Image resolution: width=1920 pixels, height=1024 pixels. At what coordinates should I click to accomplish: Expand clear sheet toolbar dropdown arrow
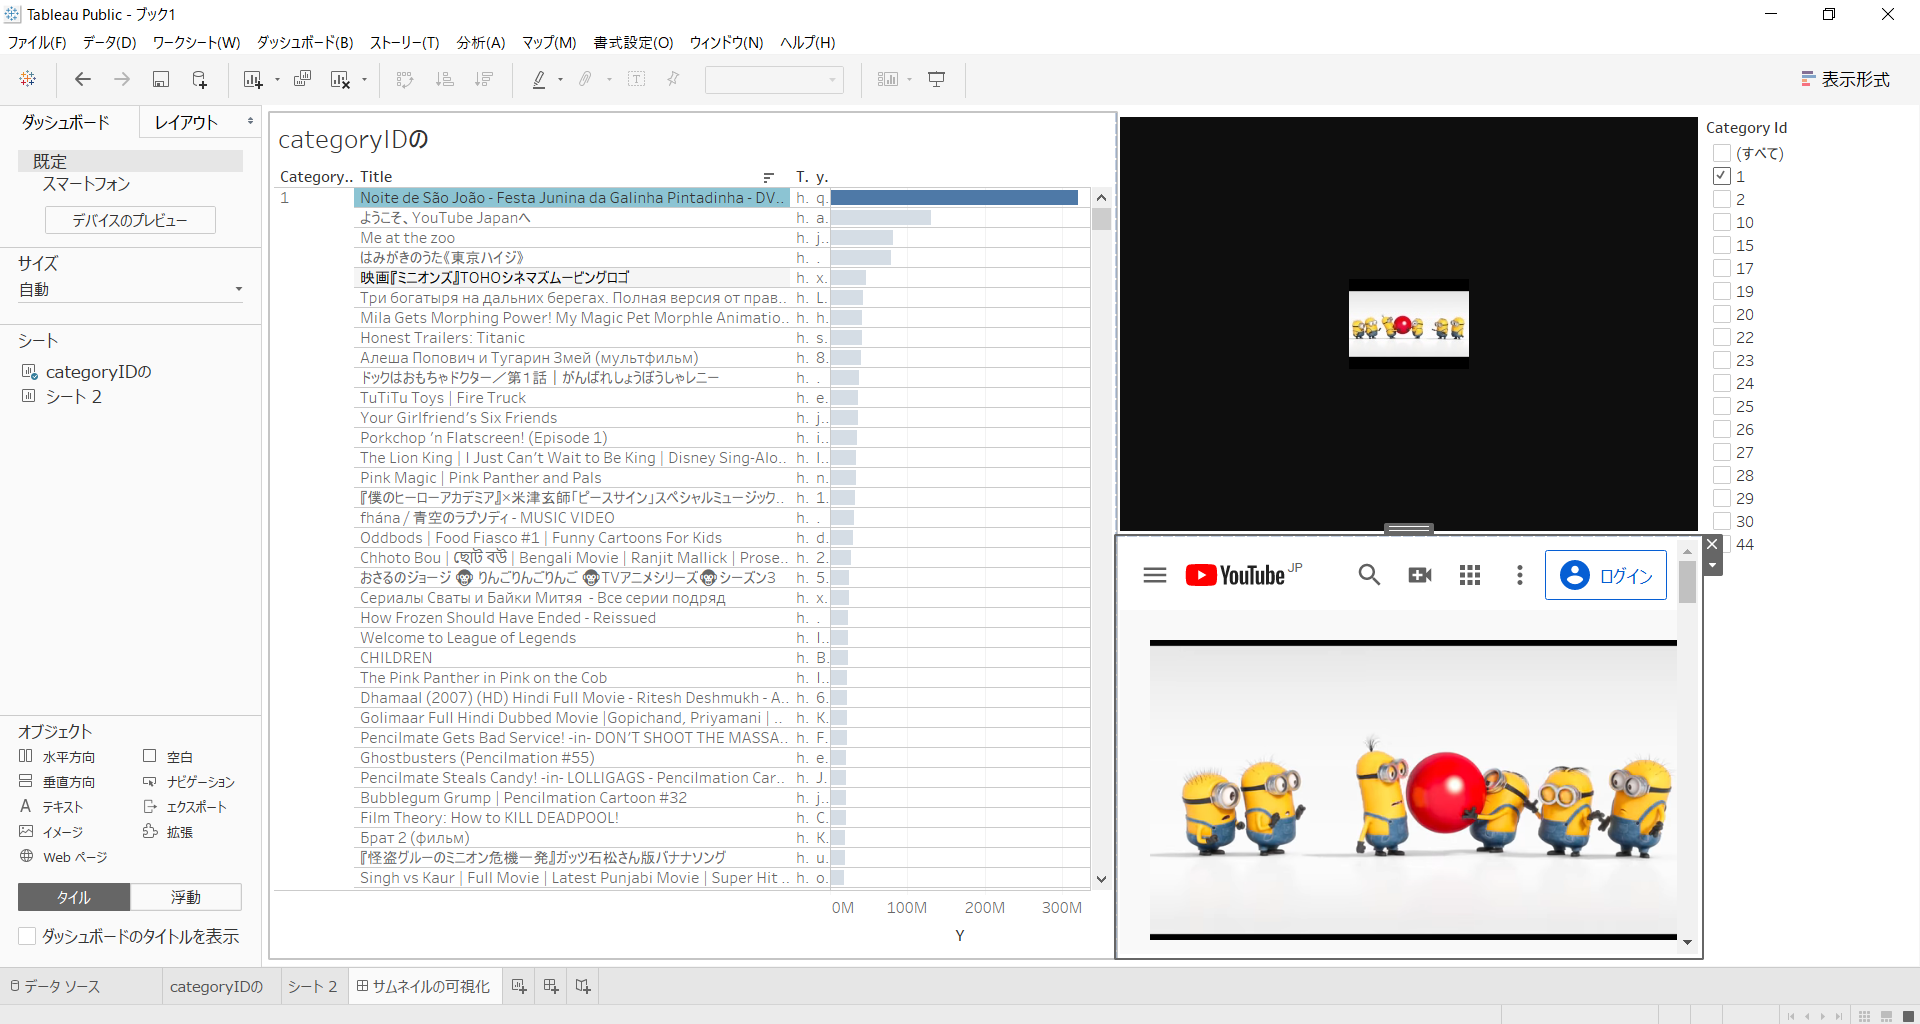click(364, 80)
